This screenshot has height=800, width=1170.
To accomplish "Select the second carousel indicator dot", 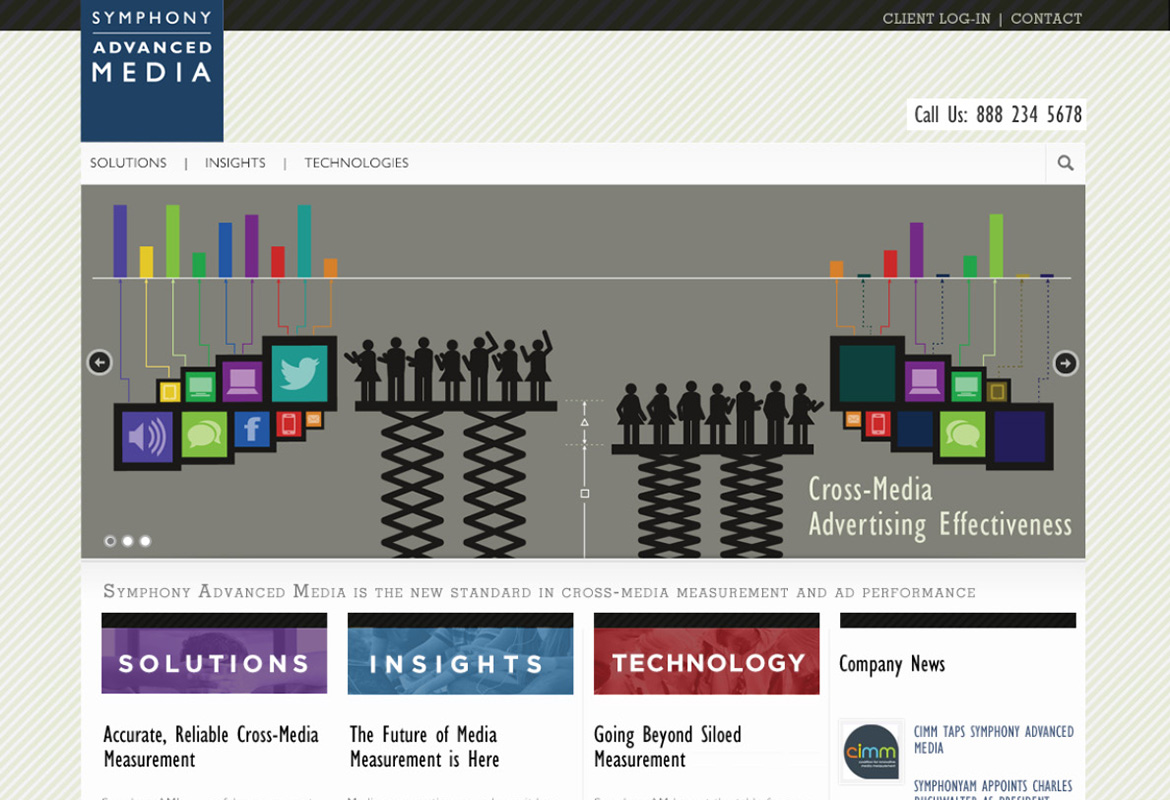I will 128,541.
